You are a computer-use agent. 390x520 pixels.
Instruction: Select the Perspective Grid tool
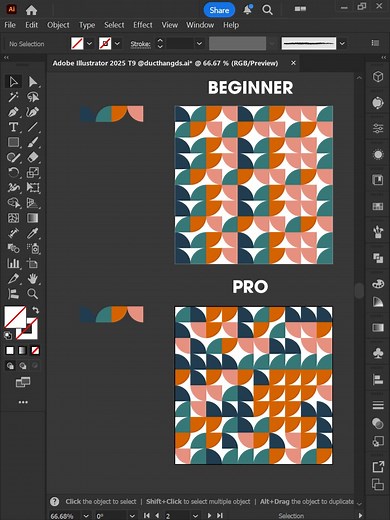(x=33, y=203)
